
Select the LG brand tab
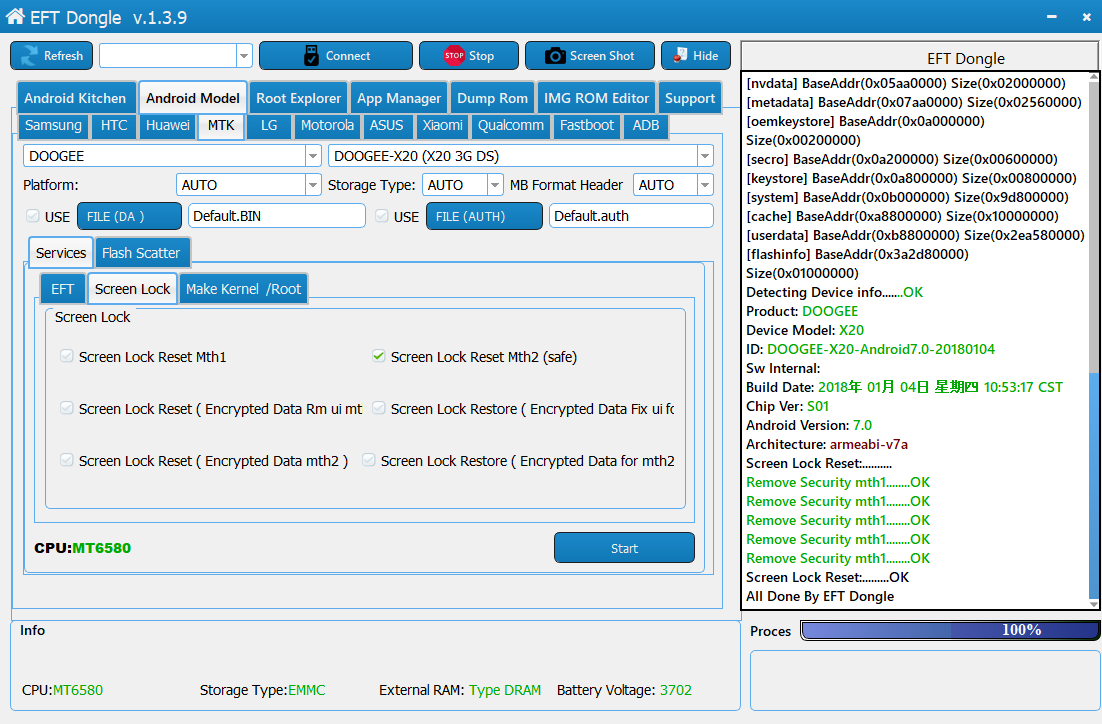pos(268,125)
